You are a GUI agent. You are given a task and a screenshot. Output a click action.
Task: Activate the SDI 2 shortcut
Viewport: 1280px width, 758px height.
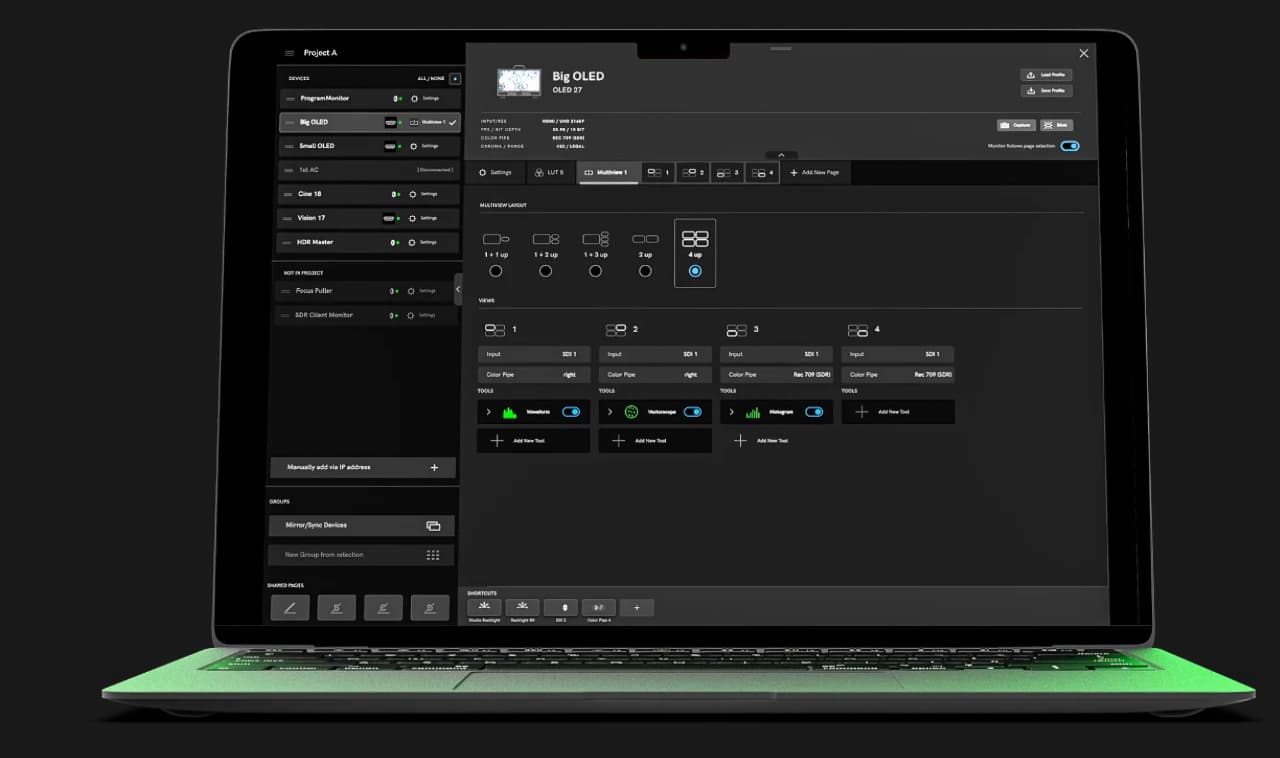560,607
